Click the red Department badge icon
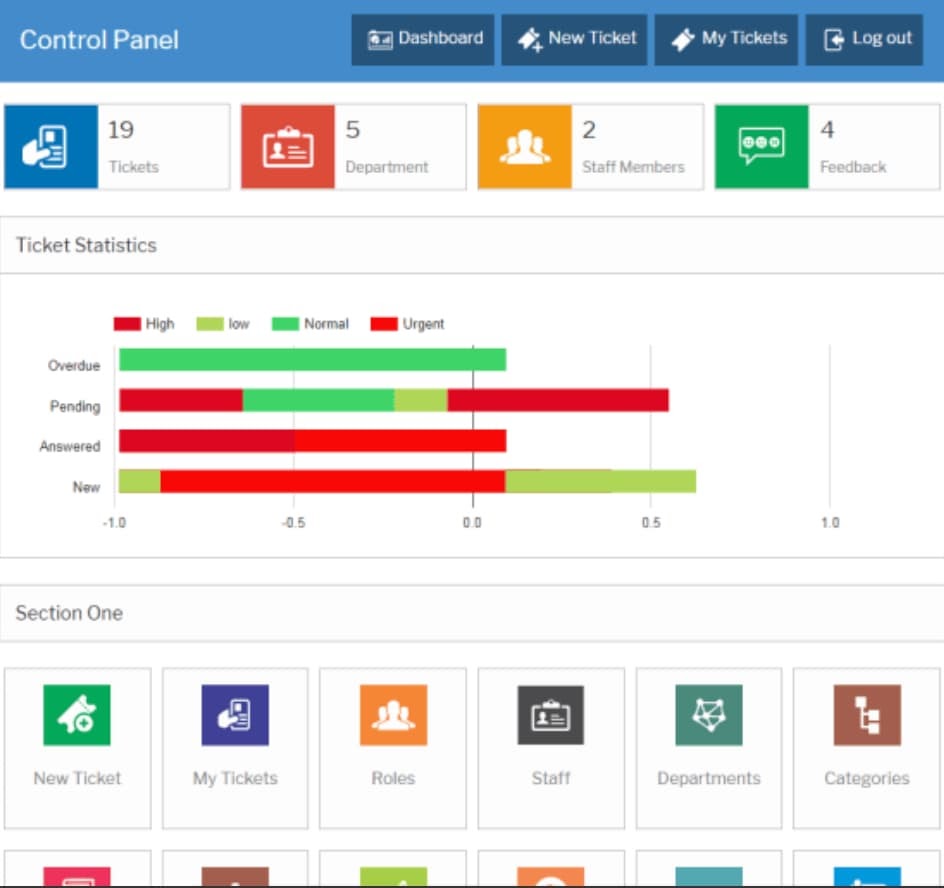944x888 pixels. 288,147
